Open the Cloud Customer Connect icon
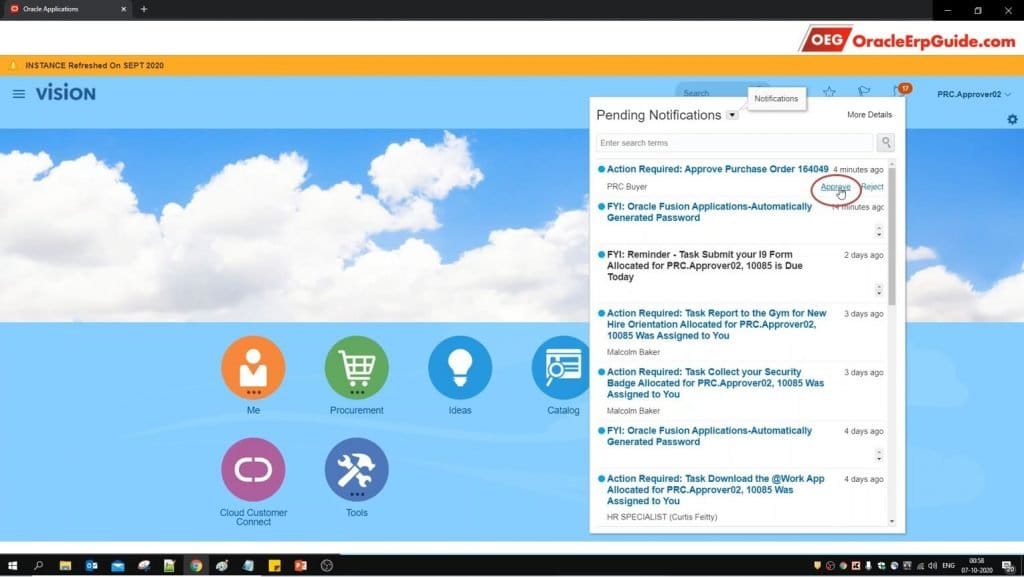 point(253,470)
